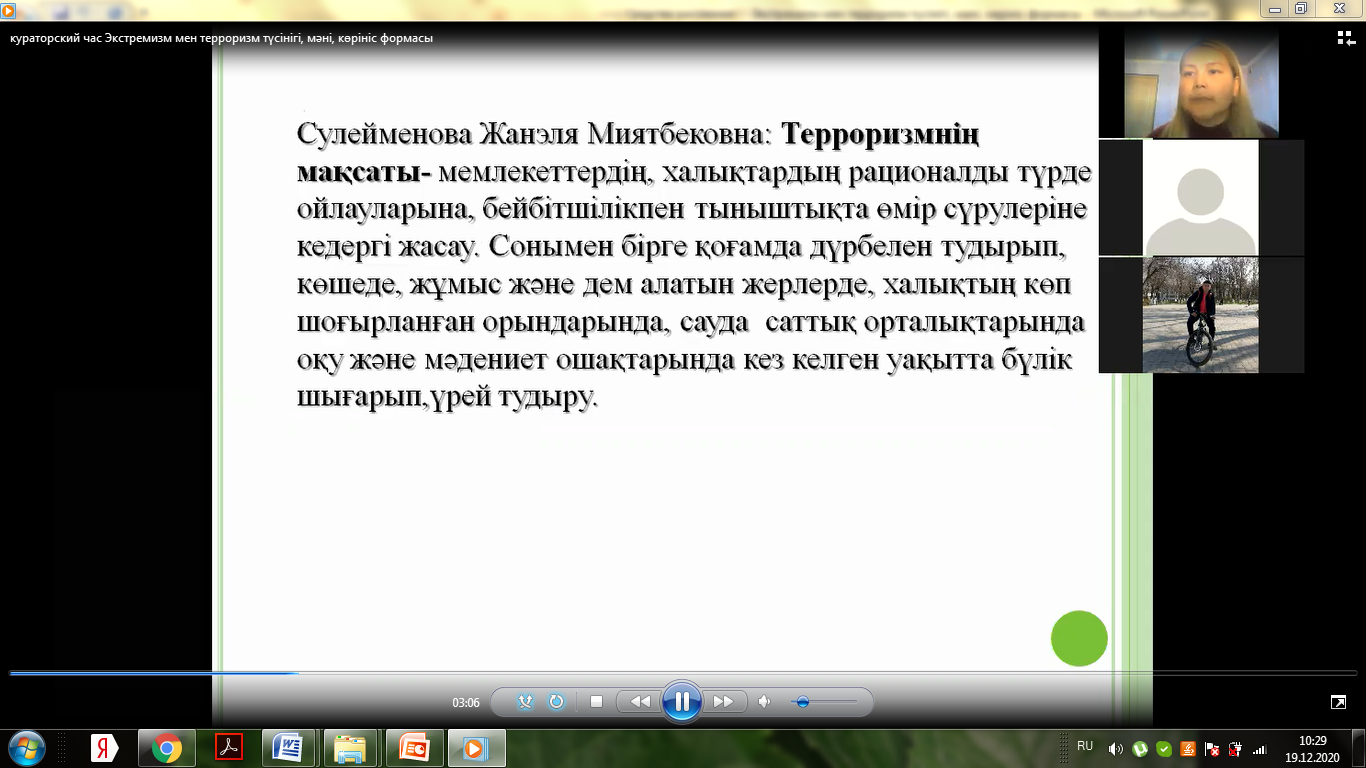
Task: Click the seek bar progress track
Action: [683, 673]
